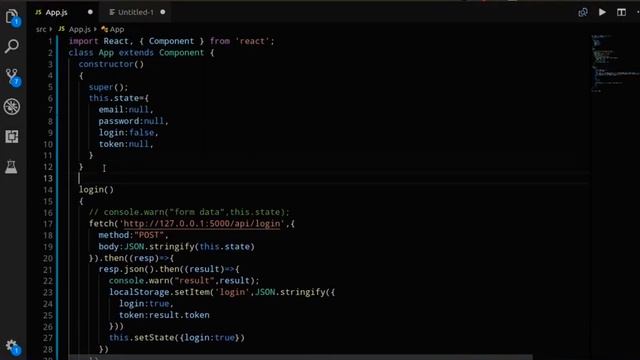The width and height of the screenshot is (640, 360).
Task: Click 'token:result.token' on line 25
Action: (x=164, y=315)
